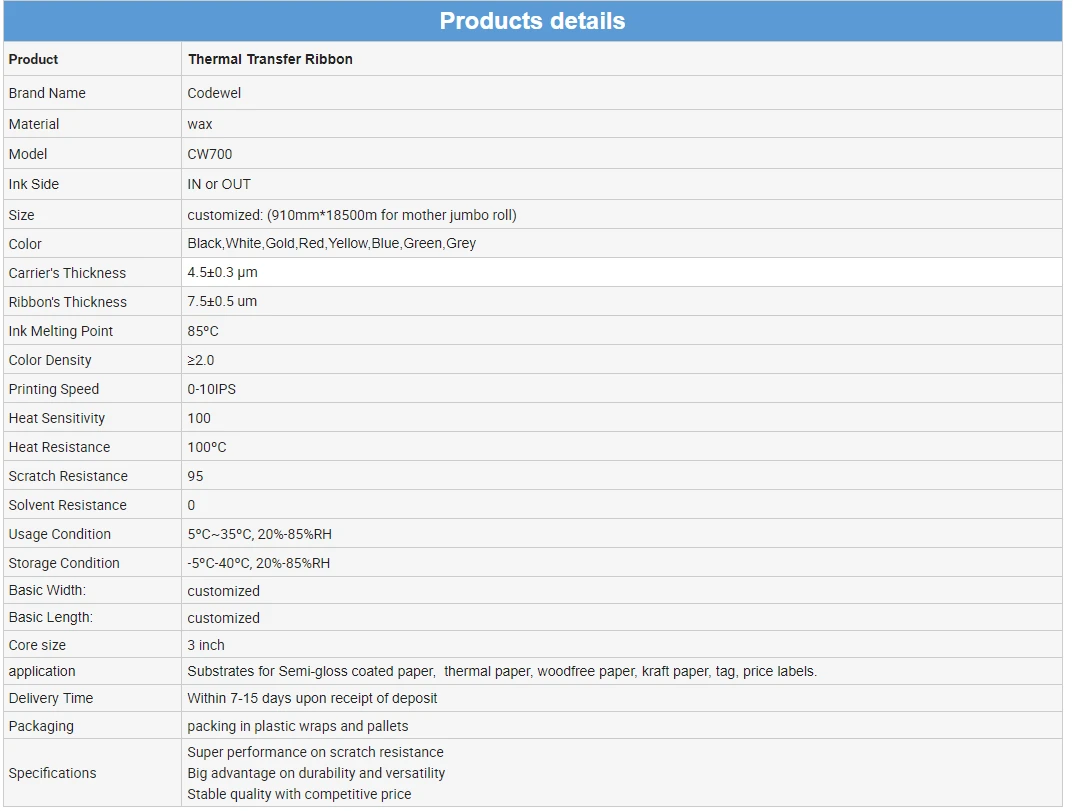Screen dimensions: 1079x811
Task: Select the 0-10IPS printing speed value
Action: [x=211, y=389]
